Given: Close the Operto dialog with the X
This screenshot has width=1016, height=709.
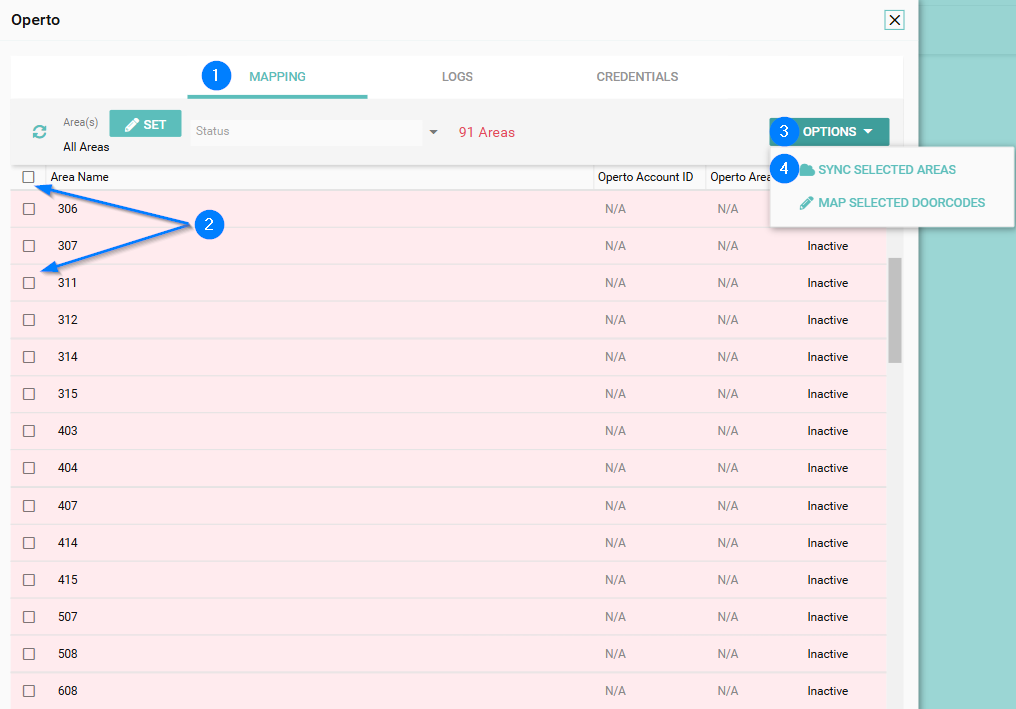Looking at the screenshot, I should [894, 20].
